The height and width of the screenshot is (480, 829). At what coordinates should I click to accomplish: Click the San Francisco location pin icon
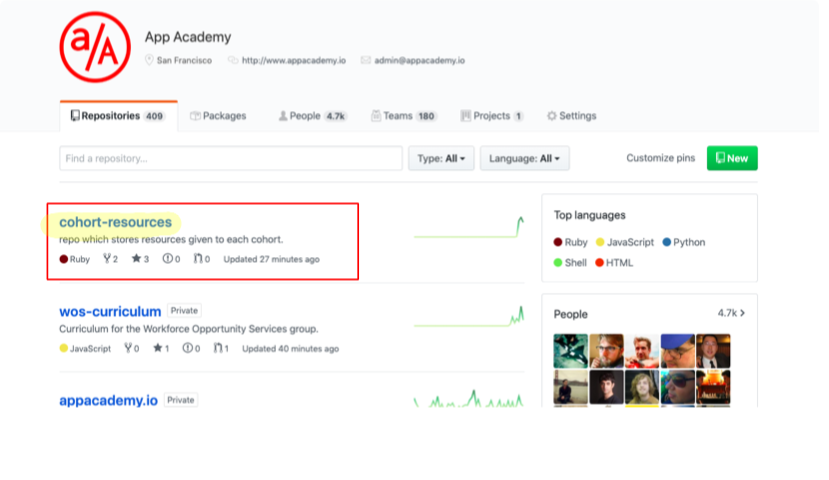pos(149,60)
